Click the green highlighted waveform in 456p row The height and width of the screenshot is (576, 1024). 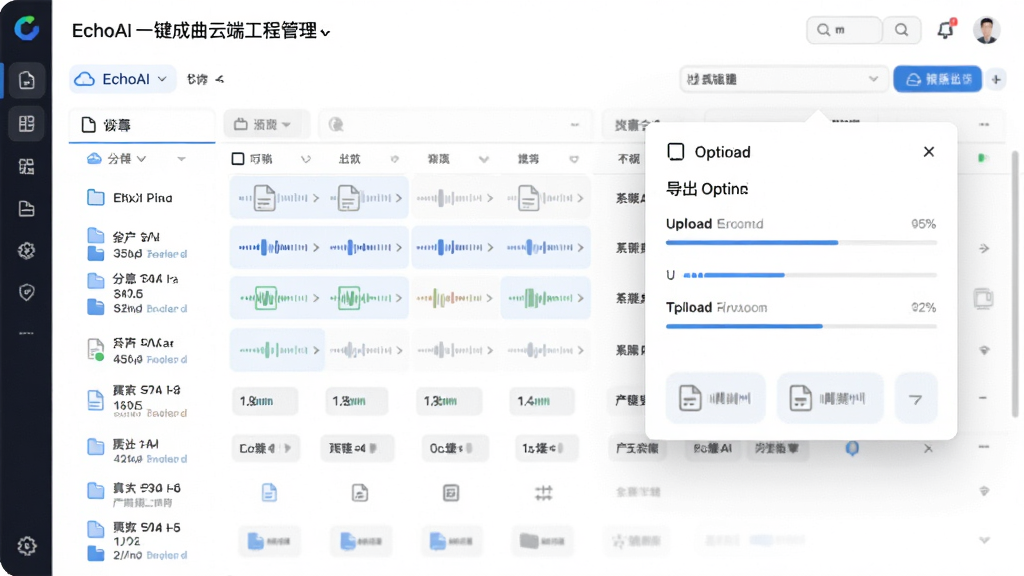(277, 350)
